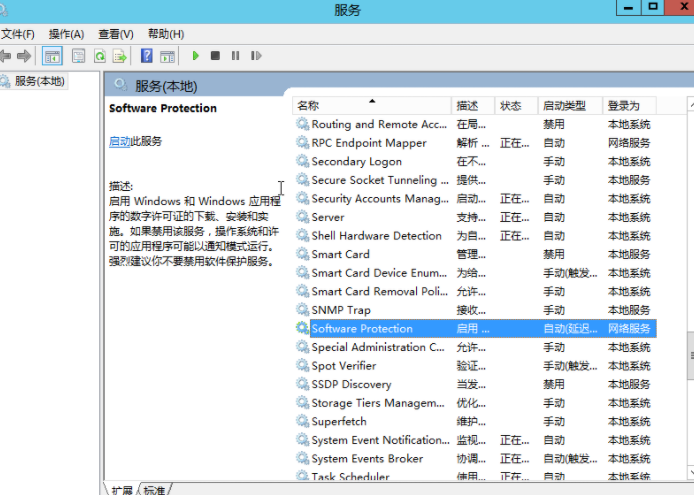Click the blue Help question-mark icon
This screenshot has width=694, height=495.
[x=147, y=56]
